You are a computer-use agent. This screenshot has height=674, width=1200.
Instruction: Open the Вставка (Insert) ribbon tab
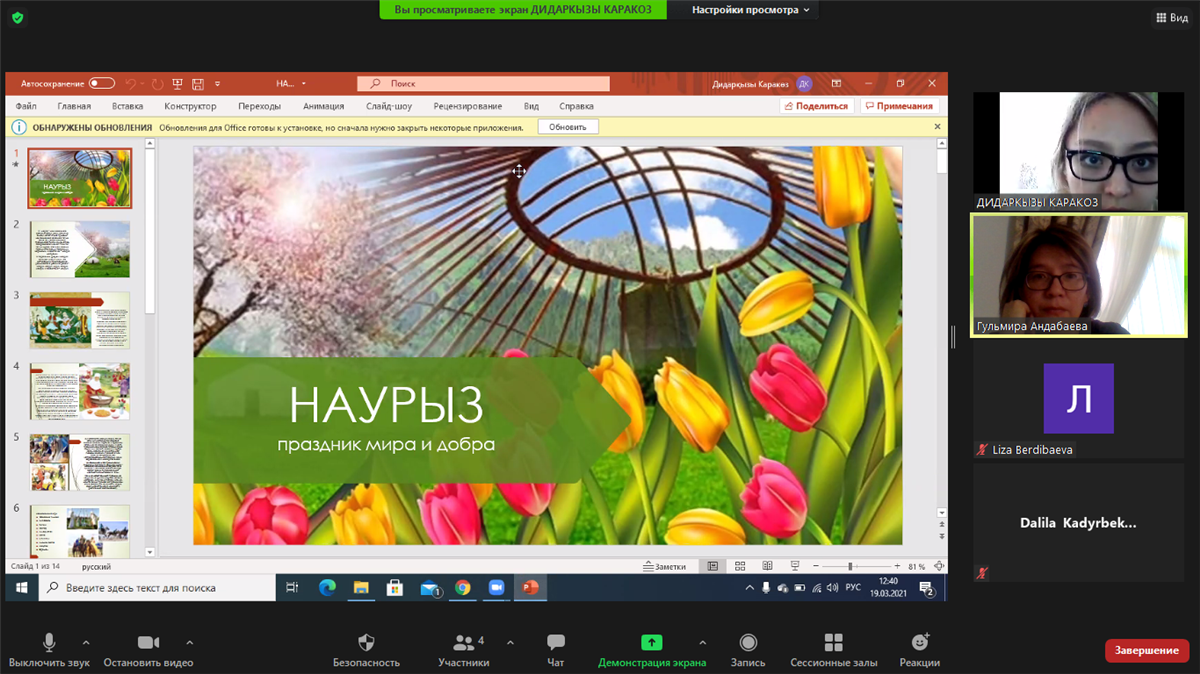pyautogui.click(x=127, y=106)
